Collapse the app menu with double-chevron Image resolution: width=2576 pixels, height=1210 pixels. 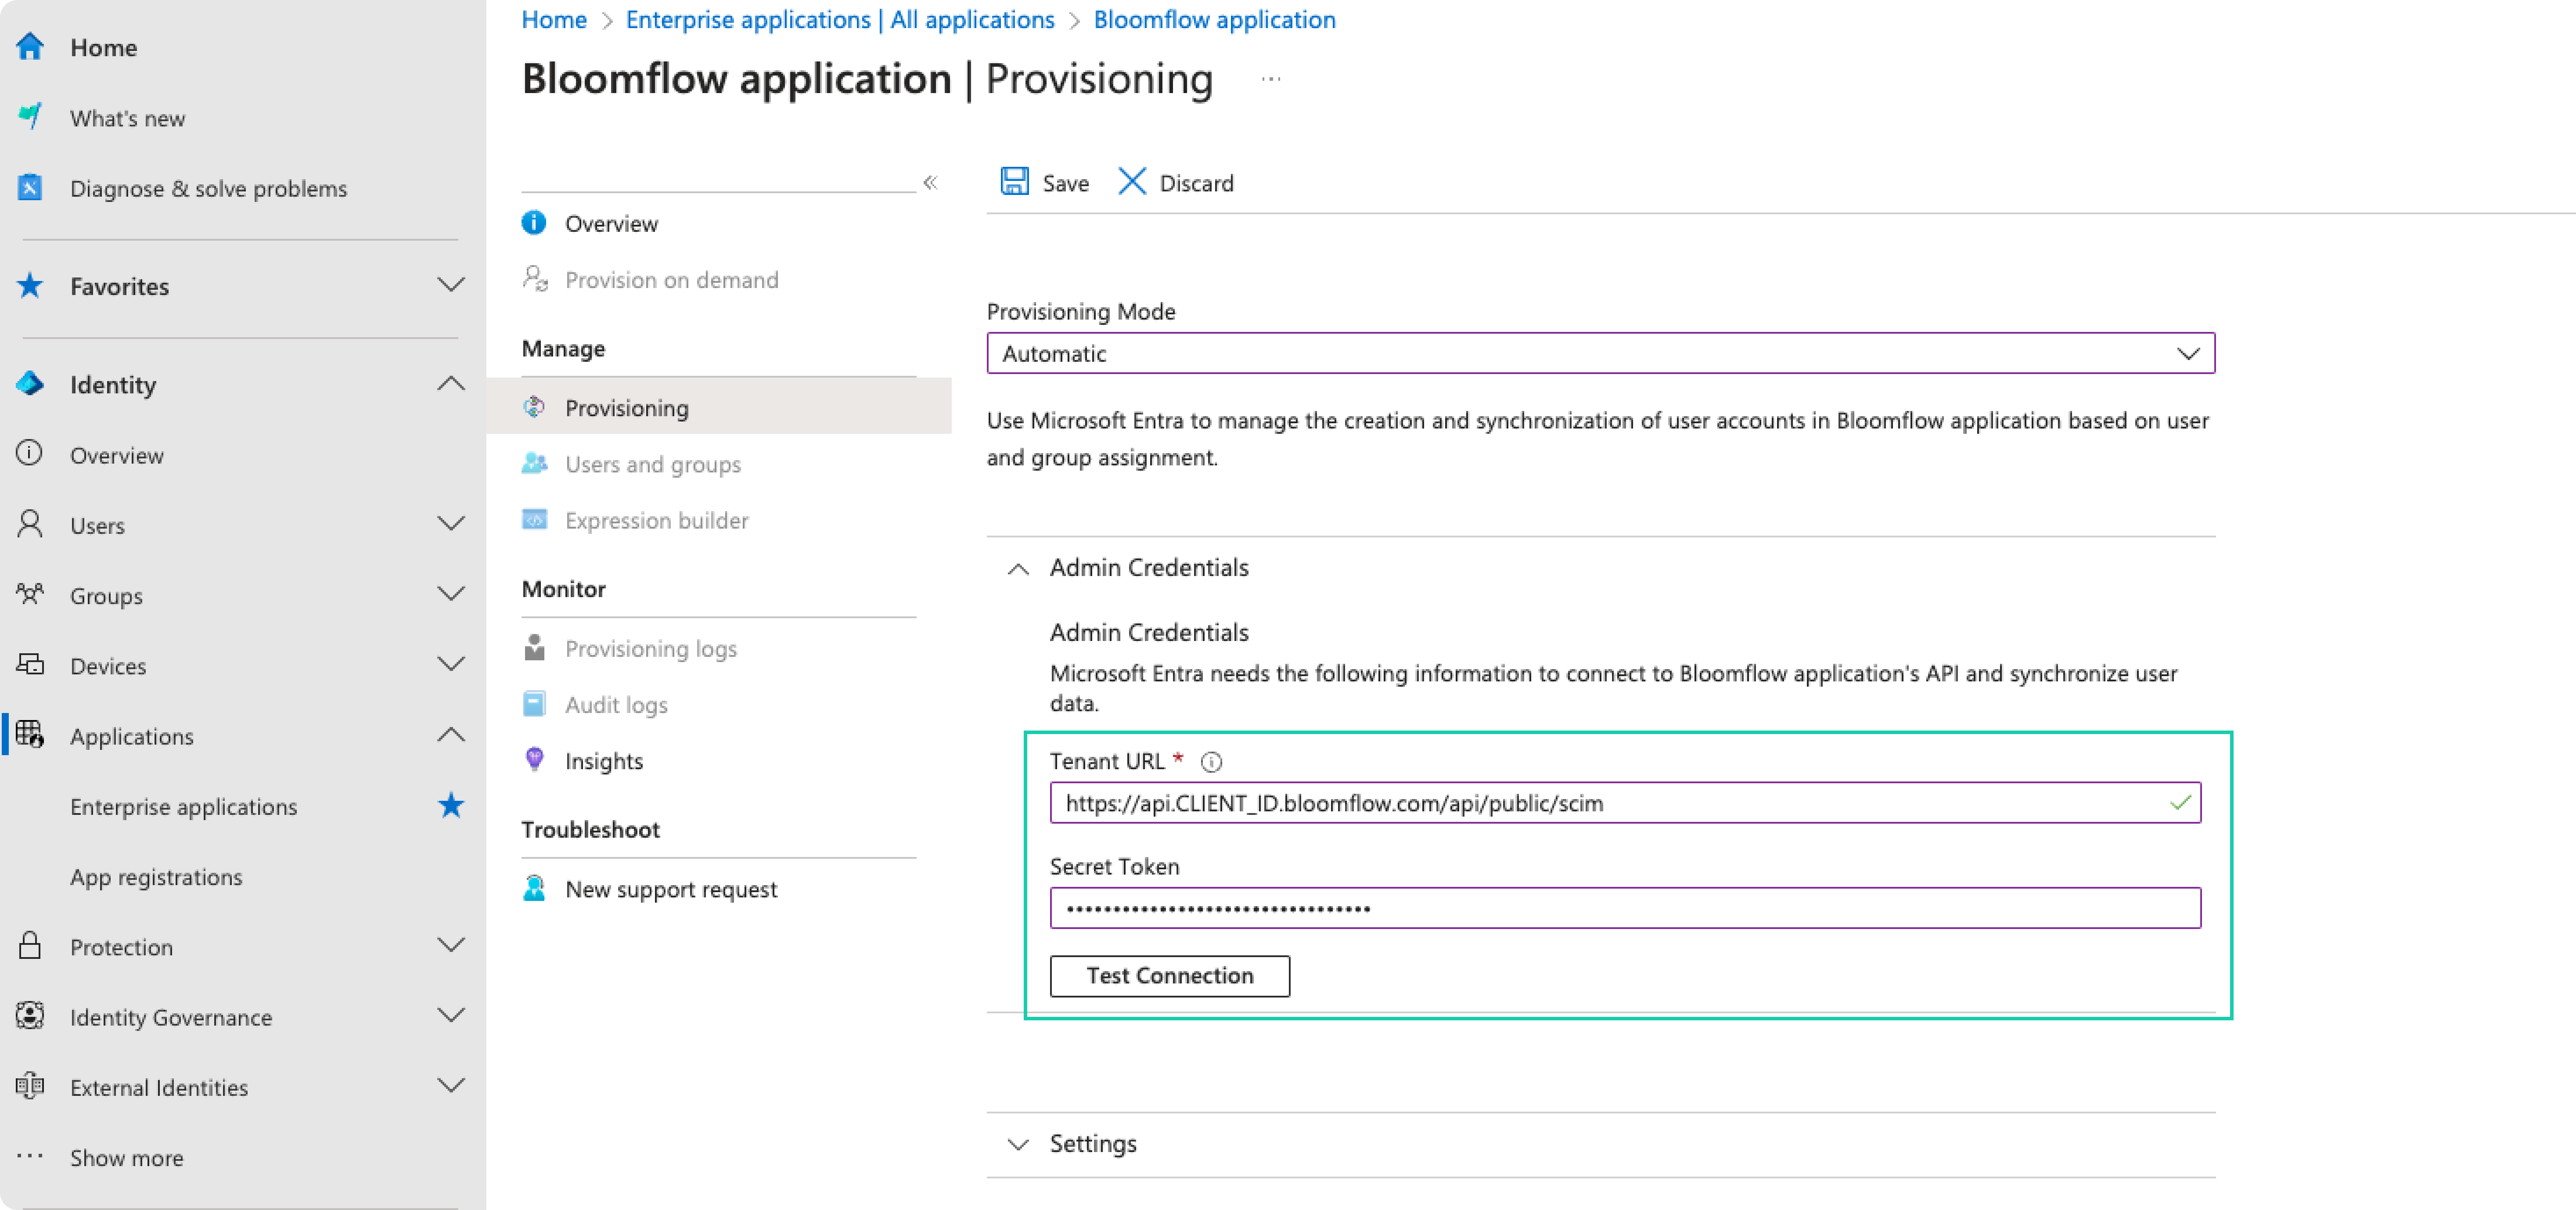(x=931, y=182)
